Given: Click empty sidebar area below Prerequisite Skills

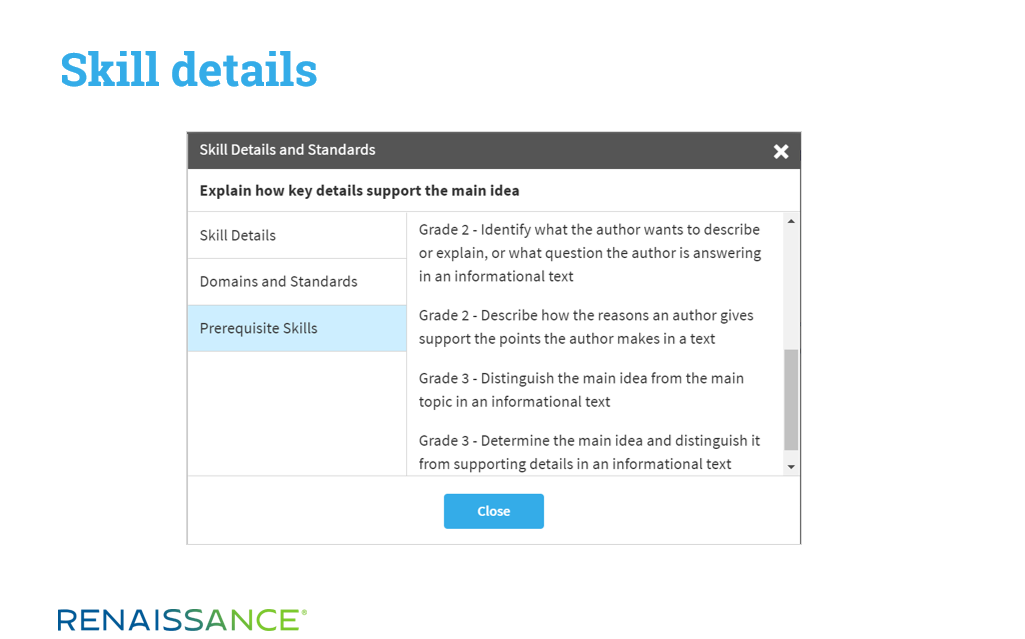Looking at the screenshot, I should 297,413.
